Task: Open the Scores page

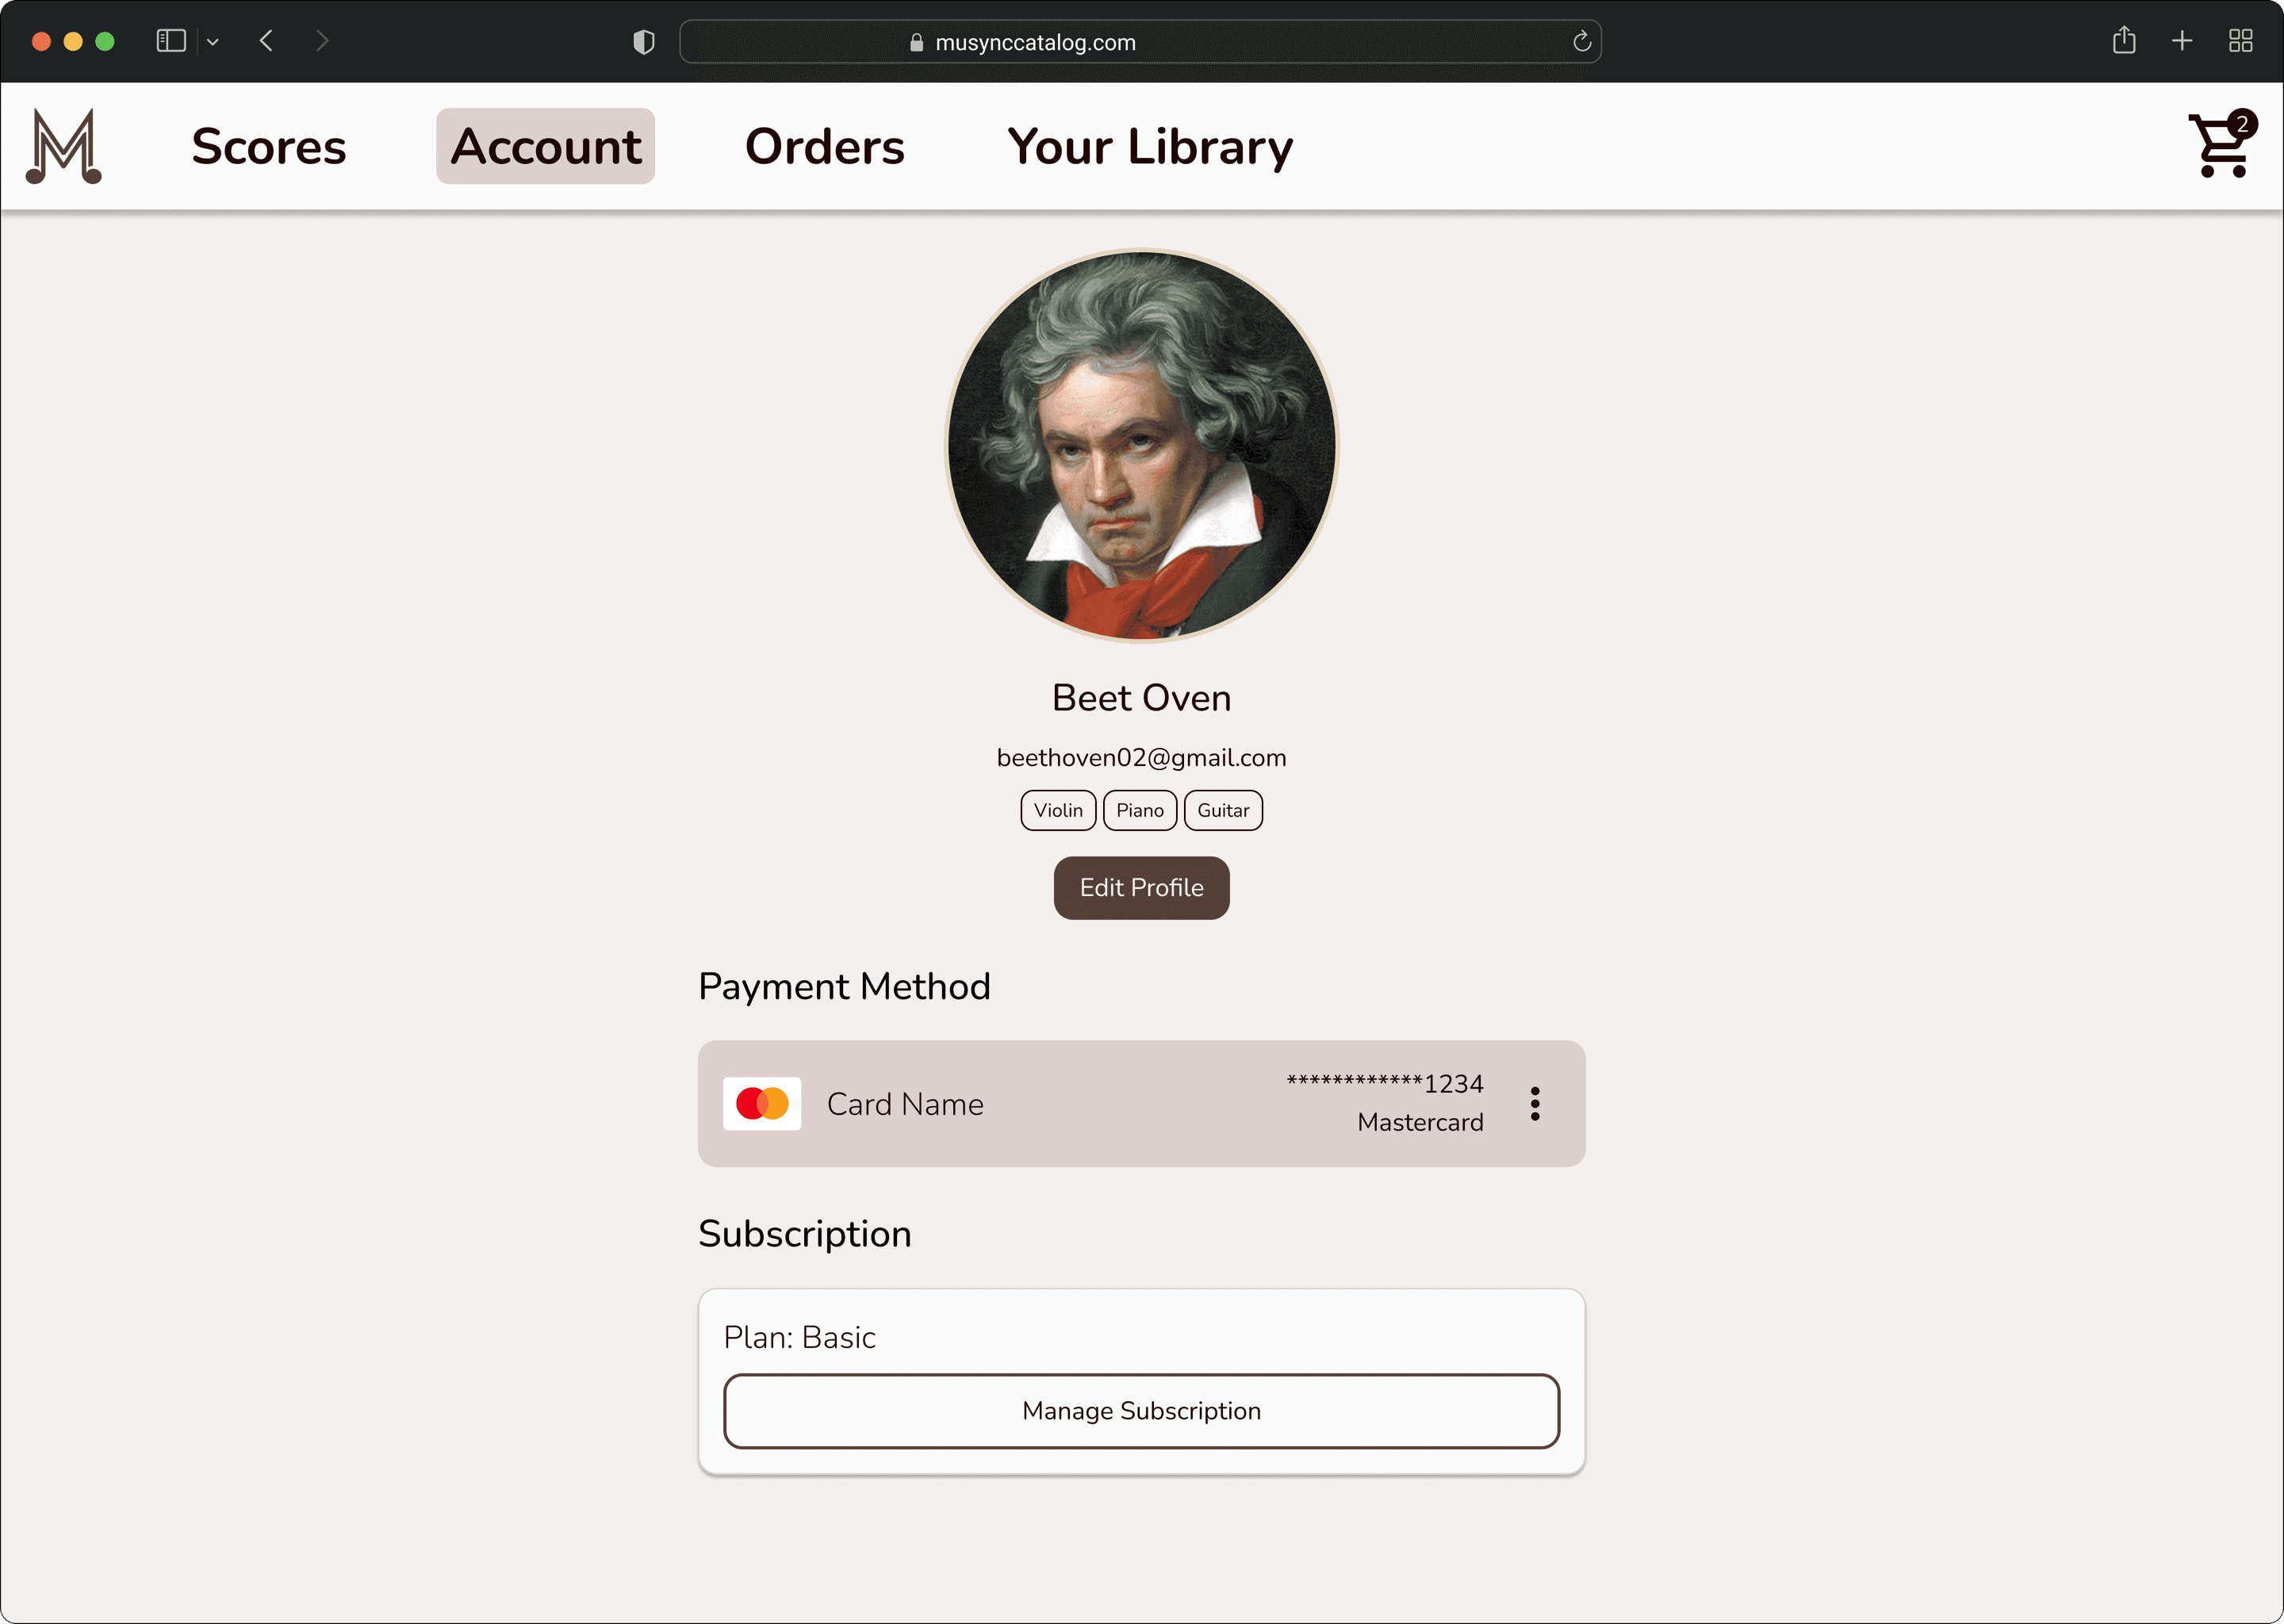Action: 269,146
